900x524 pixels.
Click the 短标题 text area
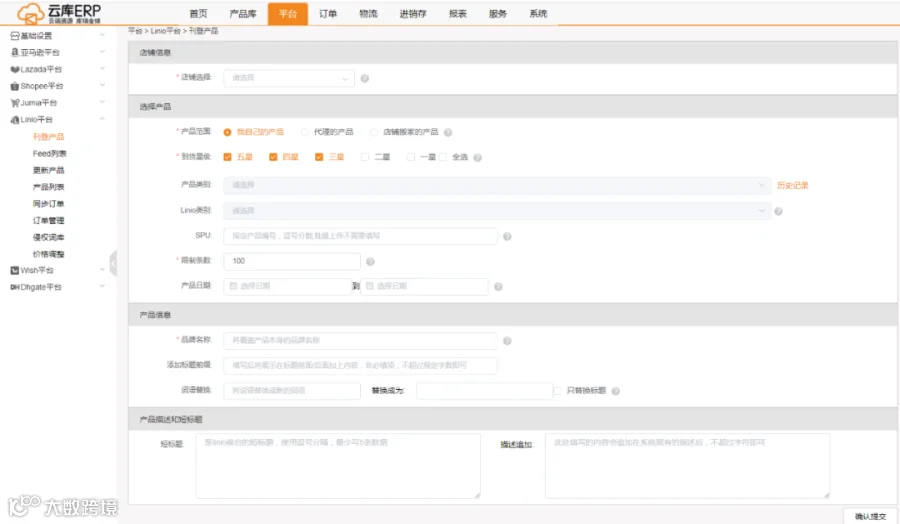338,466
